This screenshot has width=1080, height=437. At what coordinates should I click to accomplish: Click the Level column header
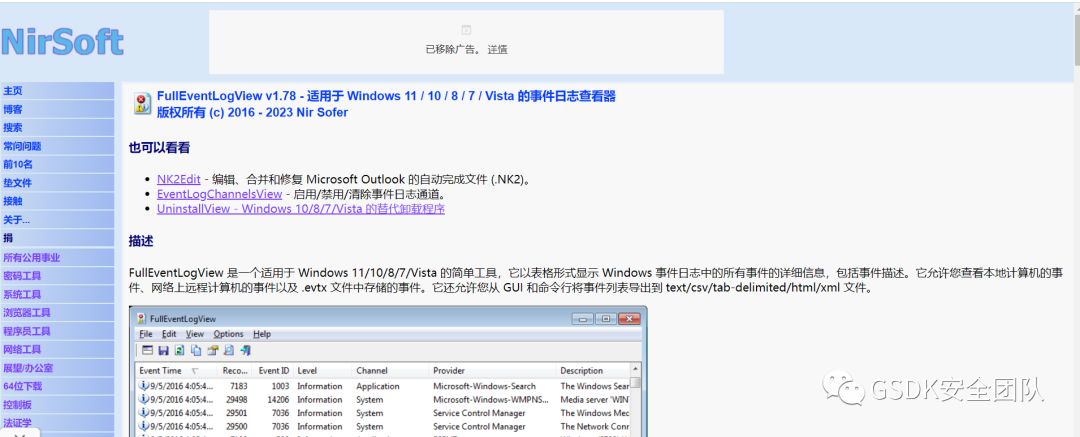tap(322, 371)
